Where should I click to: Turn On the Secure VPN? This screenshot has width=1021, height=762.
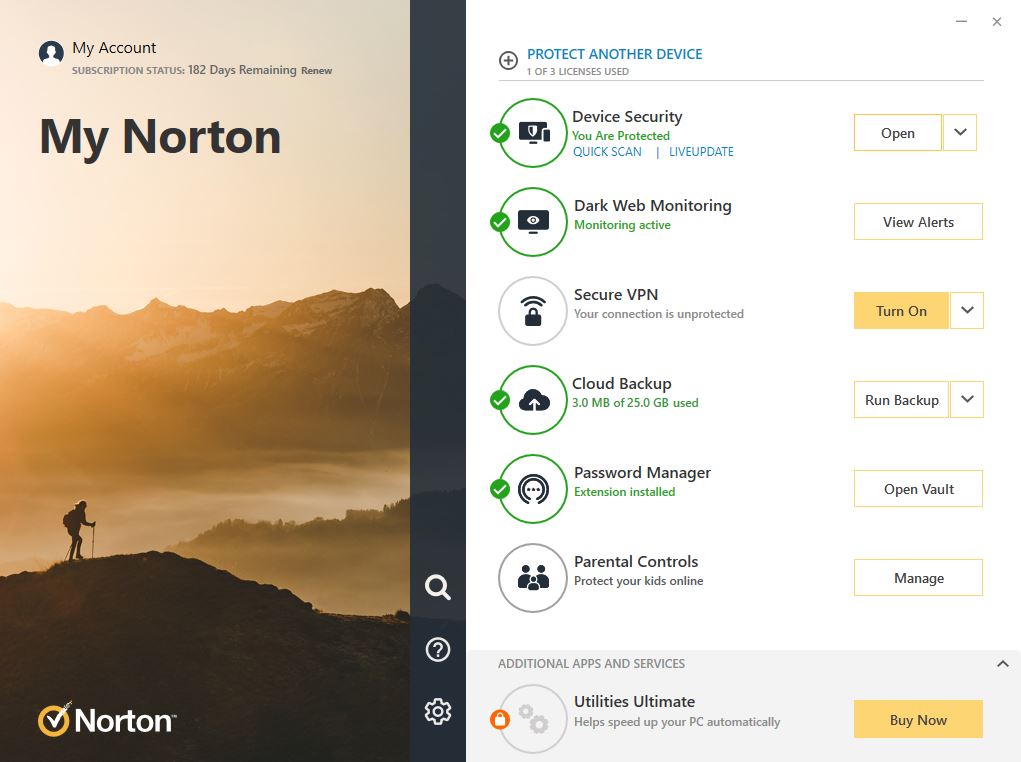pos(901,311)
